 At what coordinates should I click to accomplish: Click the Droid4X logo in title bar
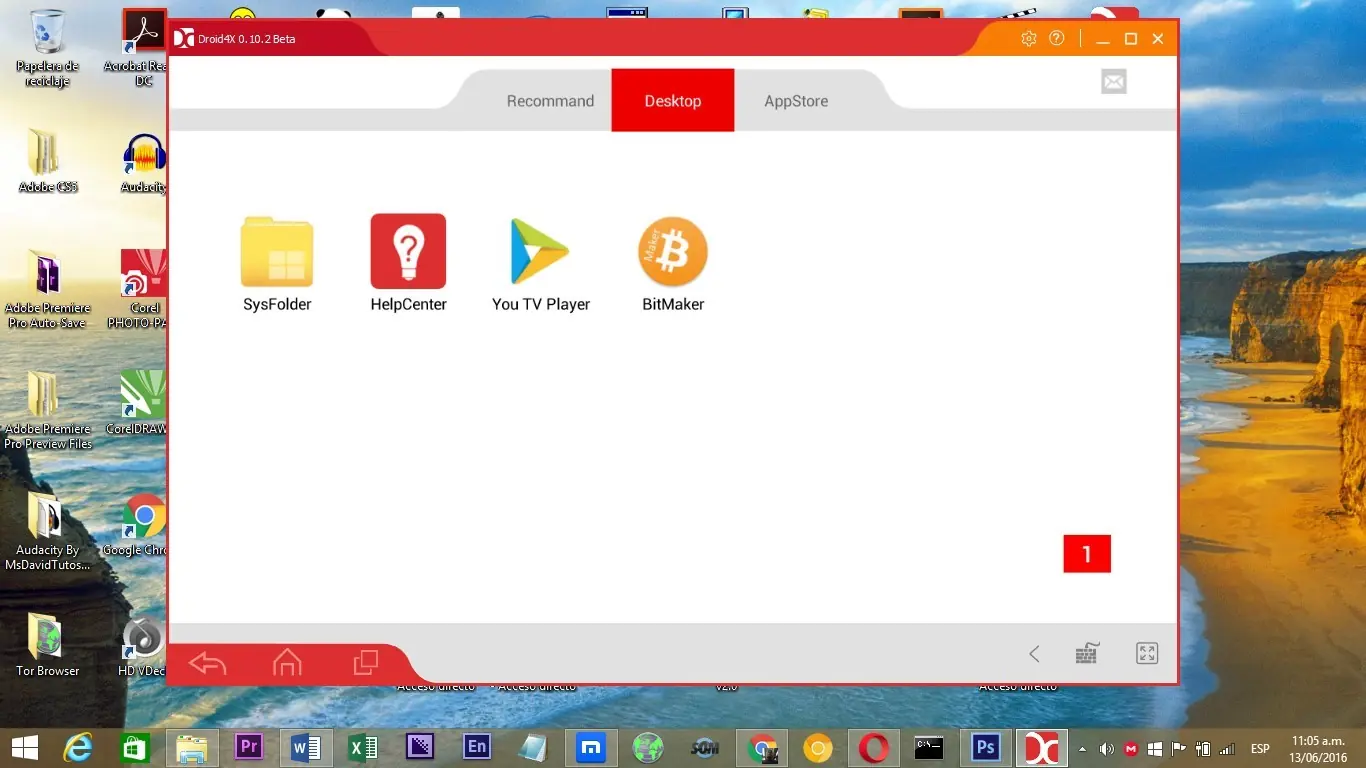click(x=184, y=39)
